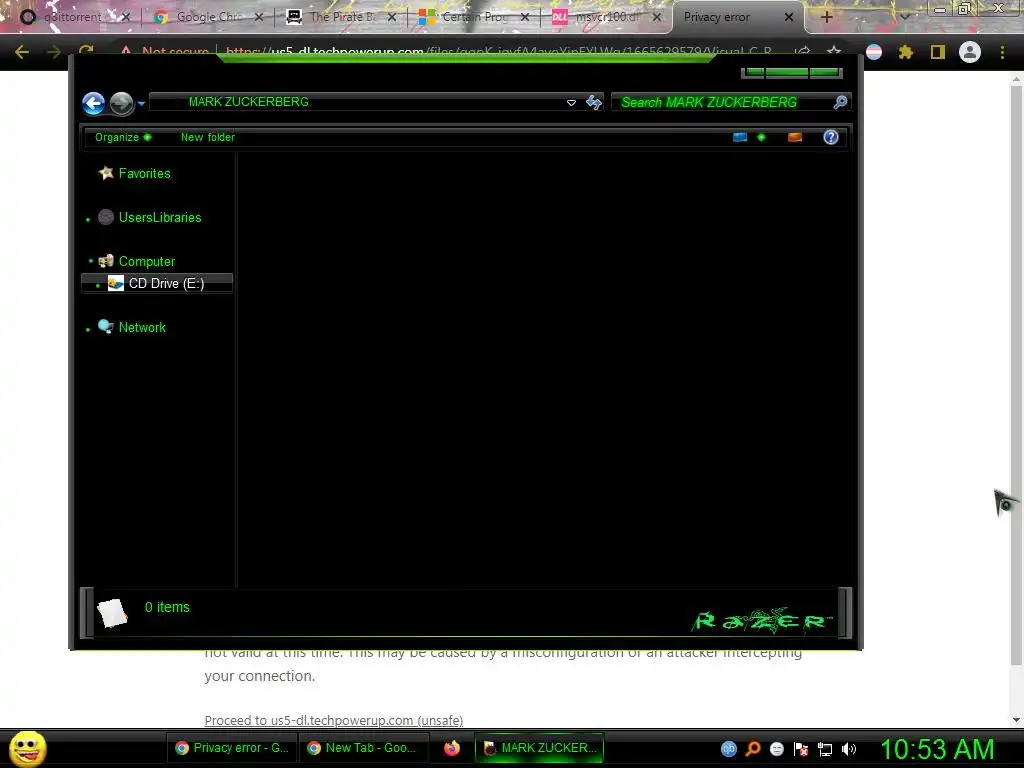Open Start menu smiley button
This screenshot has width=1024, height=768.
[28, 748]
